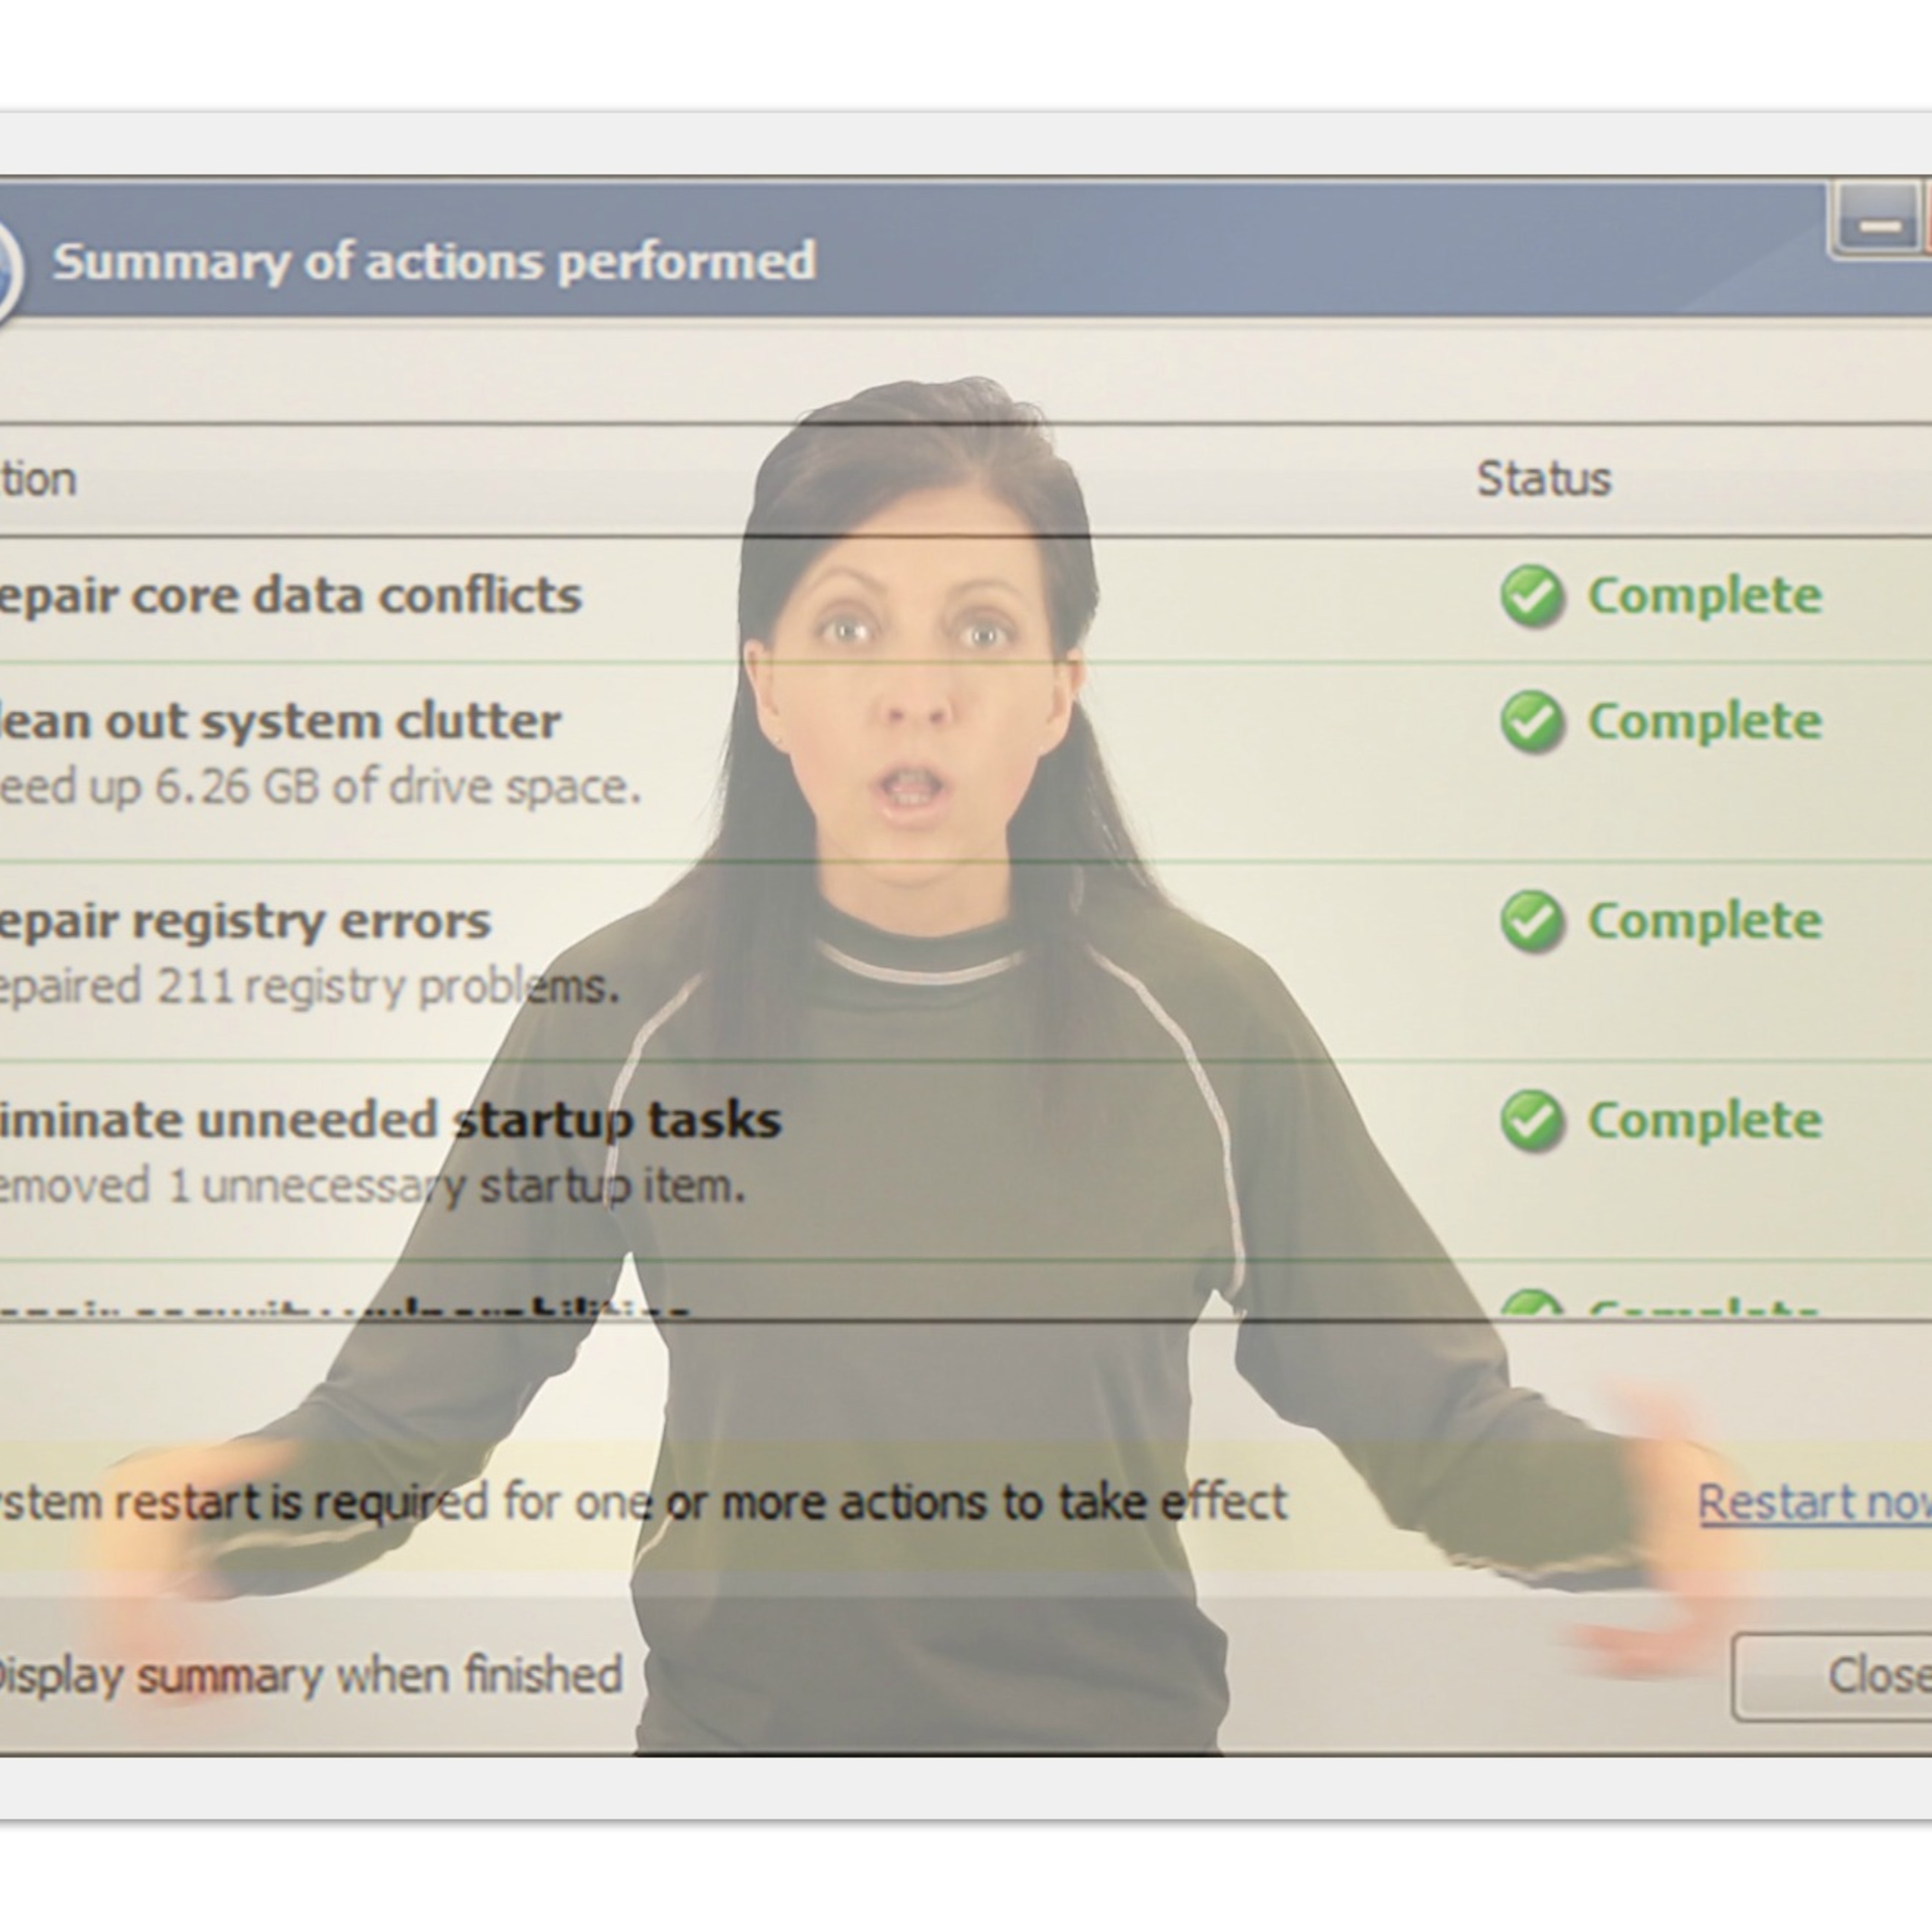
Task: Click the freed up 6.26 GB detail text
Action: pyautogui.click(x=320, y=787)
